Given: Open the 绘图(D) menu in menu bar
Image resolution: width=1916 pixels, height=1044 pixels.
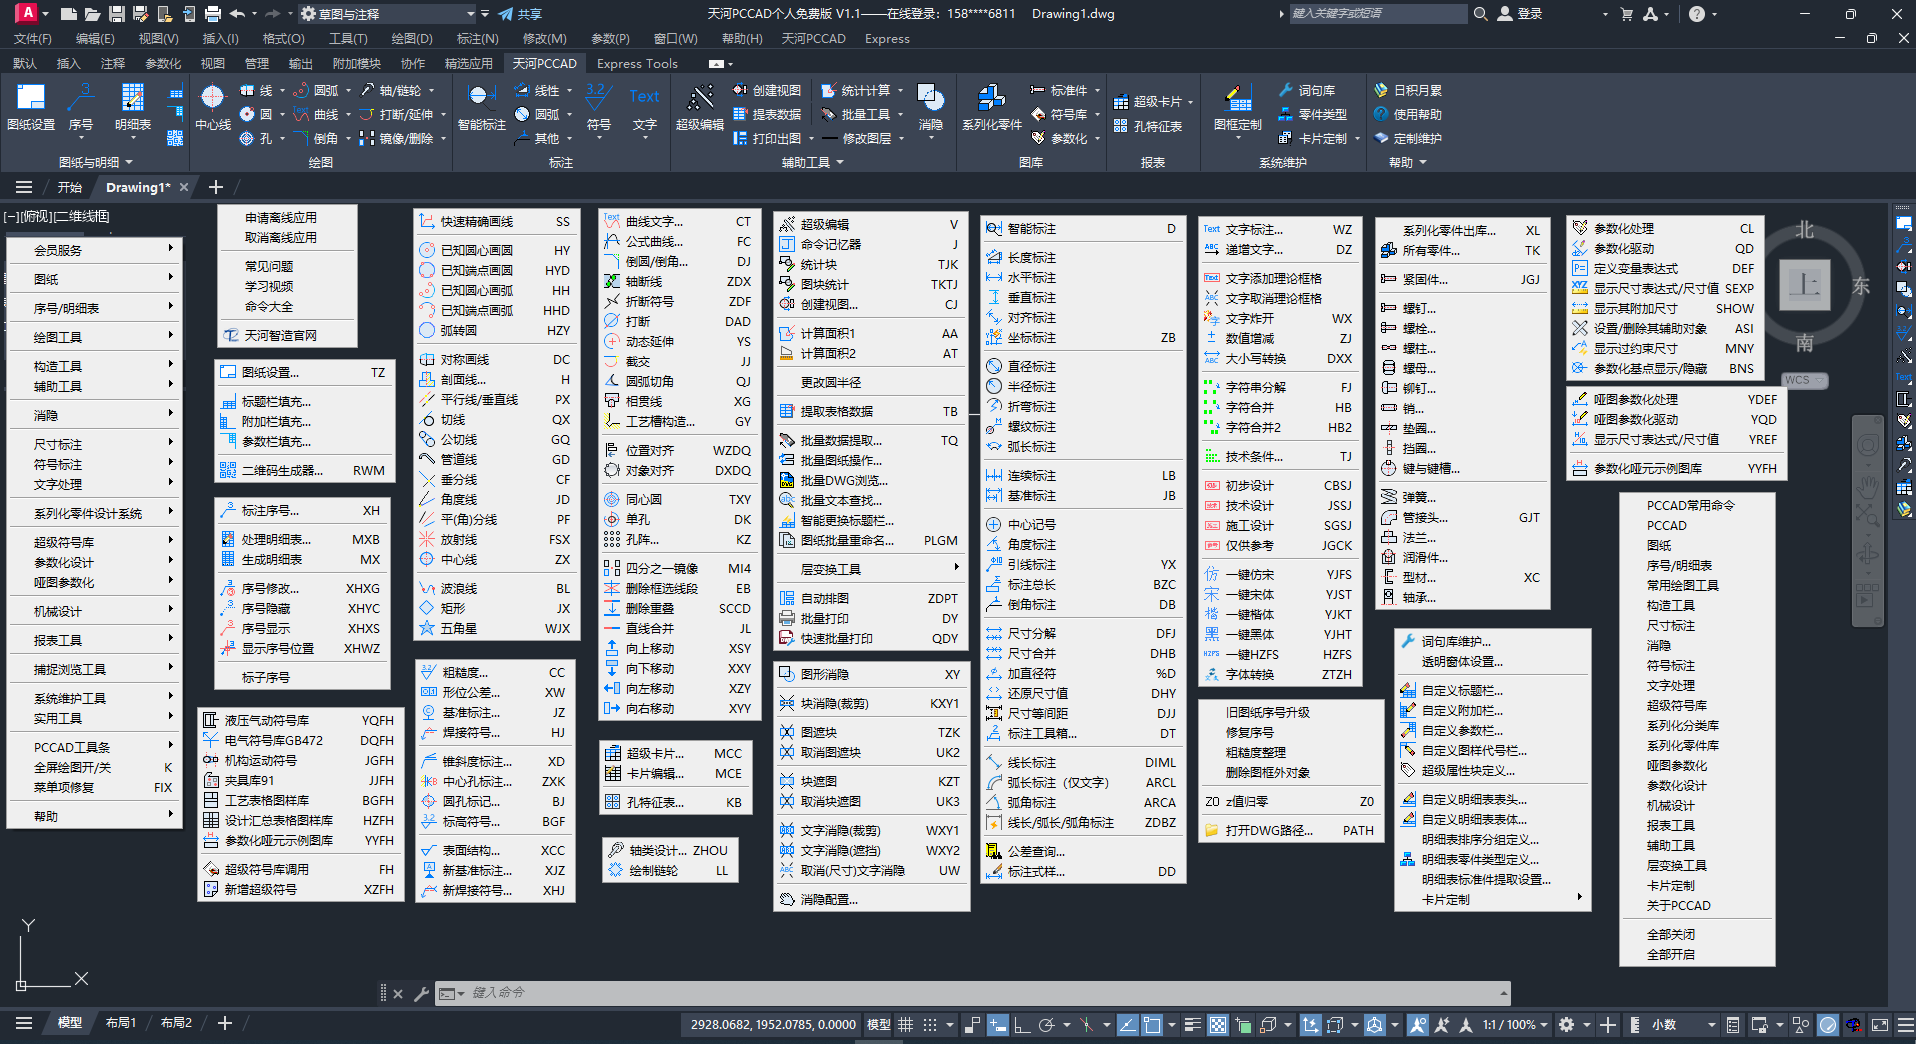Looking at the screenshot, I should point(412,39).
